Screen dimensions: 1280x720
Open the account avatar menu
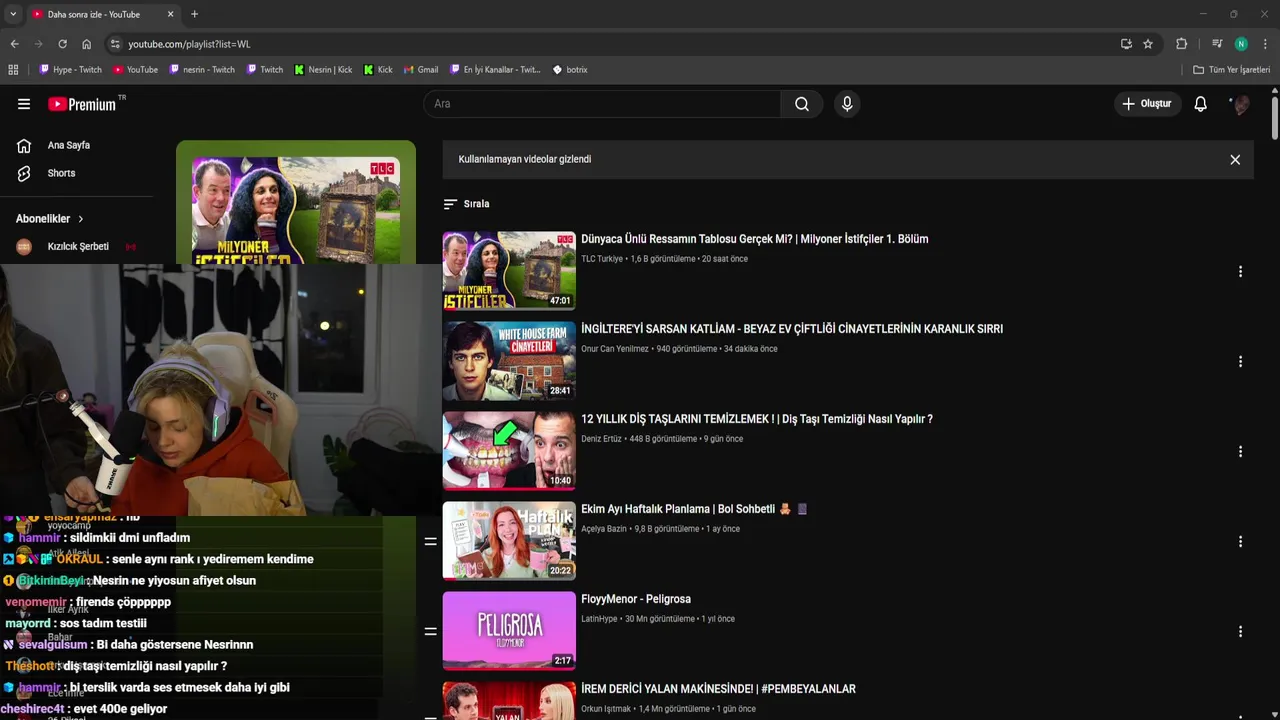click(1240, 104)
